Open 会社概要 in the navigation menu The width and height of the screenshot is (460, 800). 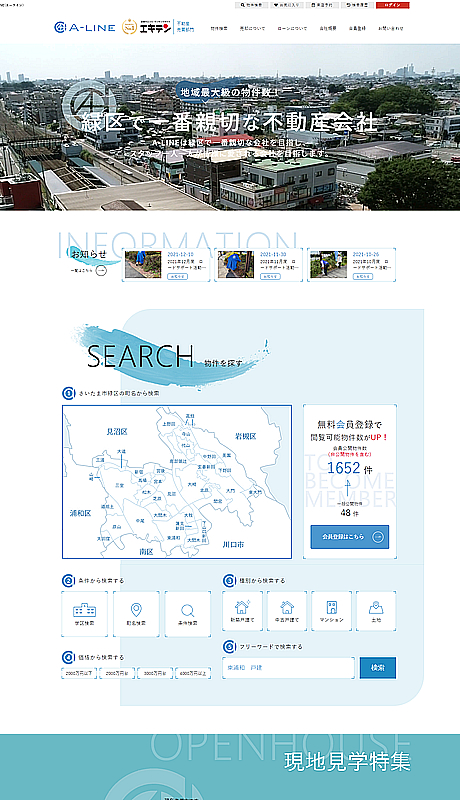tap(328, 29)
